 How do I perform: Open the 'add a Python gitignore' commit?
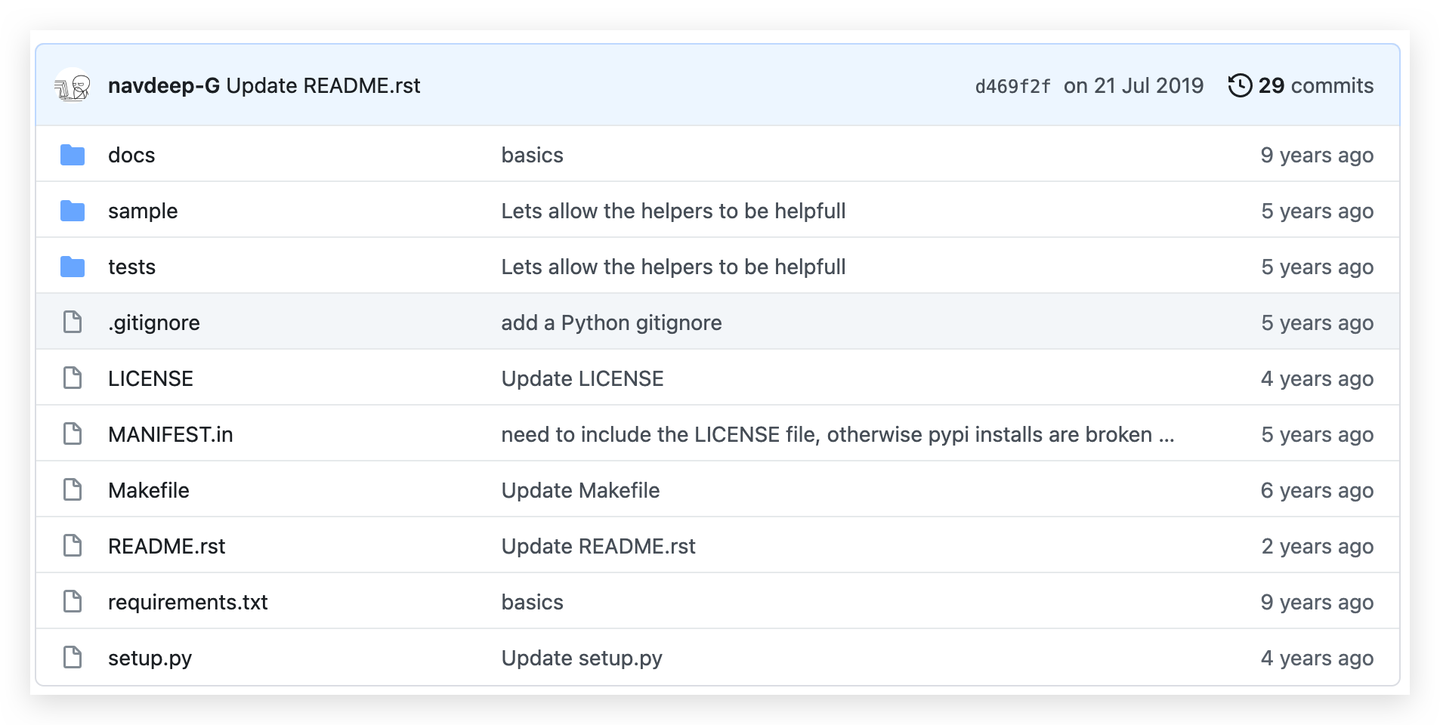tap(611, 322)
